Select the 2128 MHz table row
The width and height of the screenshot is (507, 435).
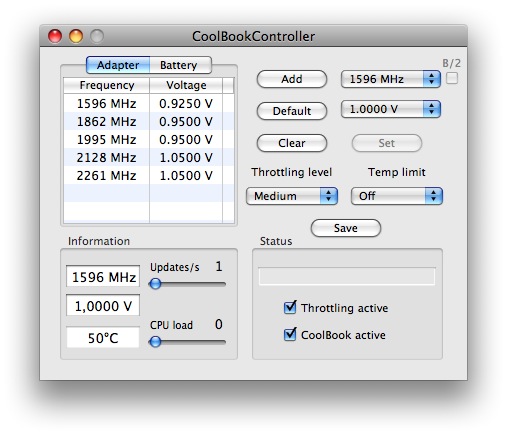pos(149,157)
